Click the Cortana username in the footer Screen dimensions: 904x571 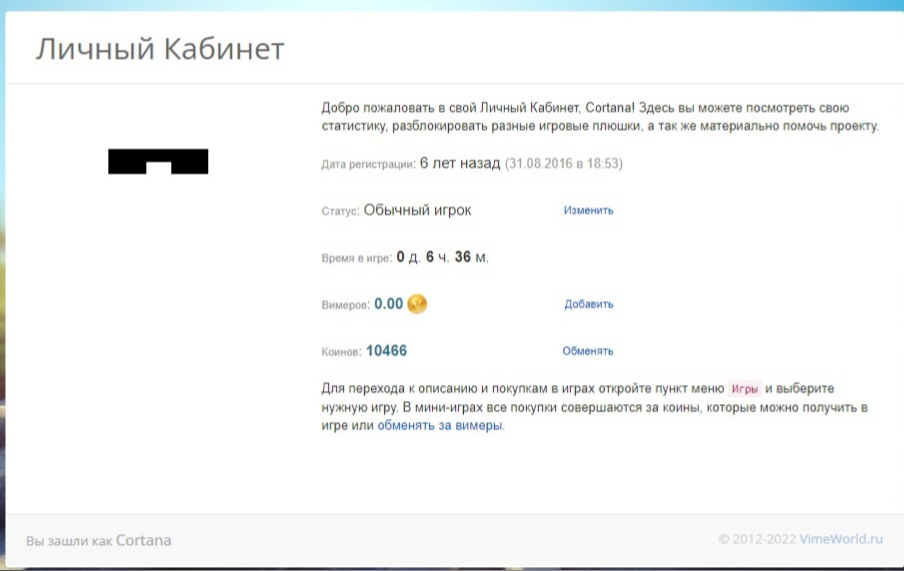pyautogui.click(x=143, y=541)
